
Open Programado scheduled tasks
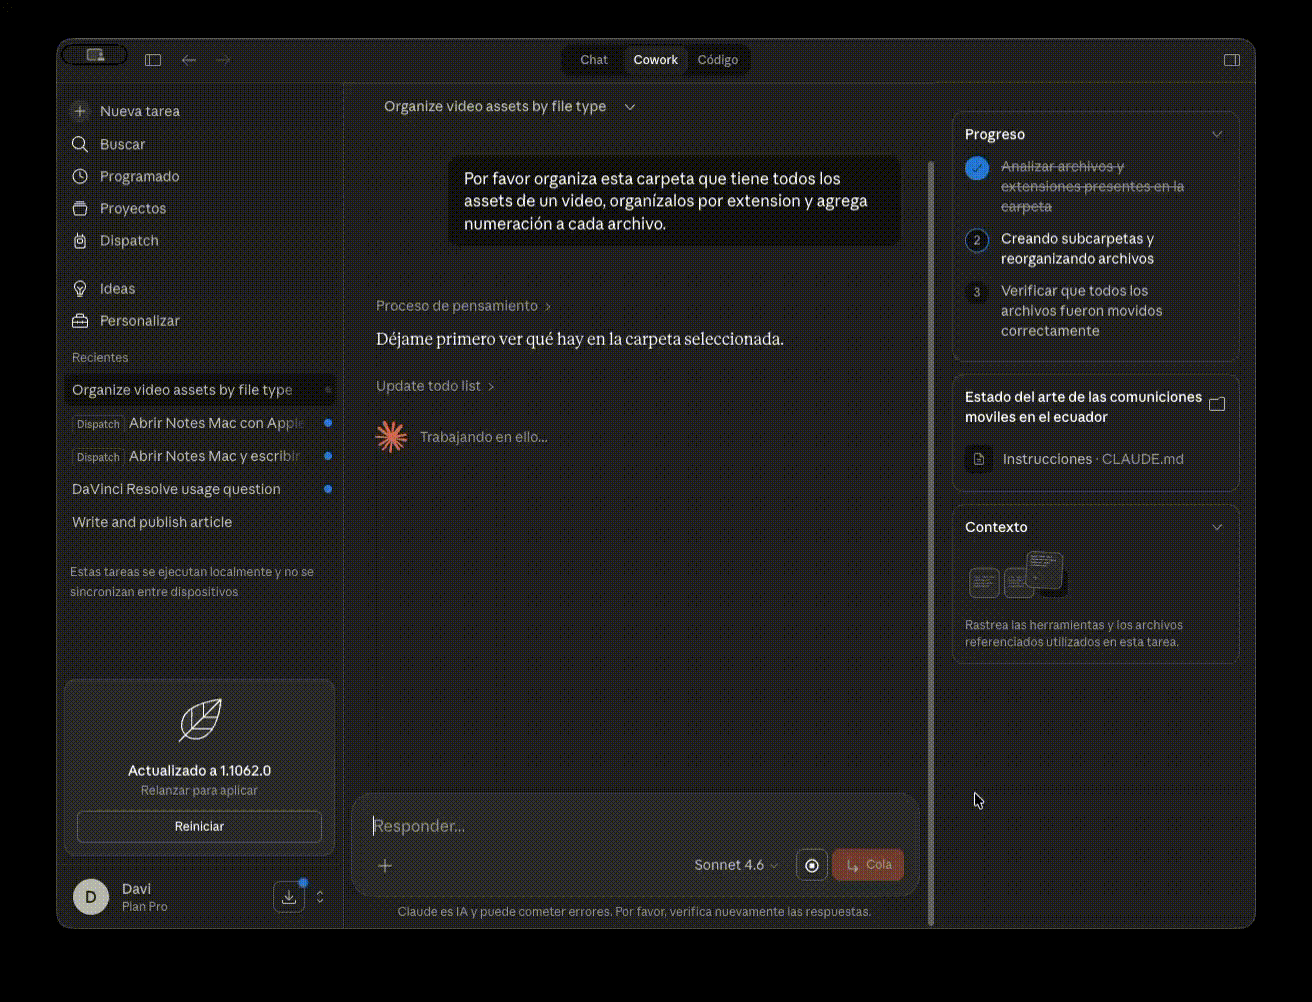pos(139,176)
